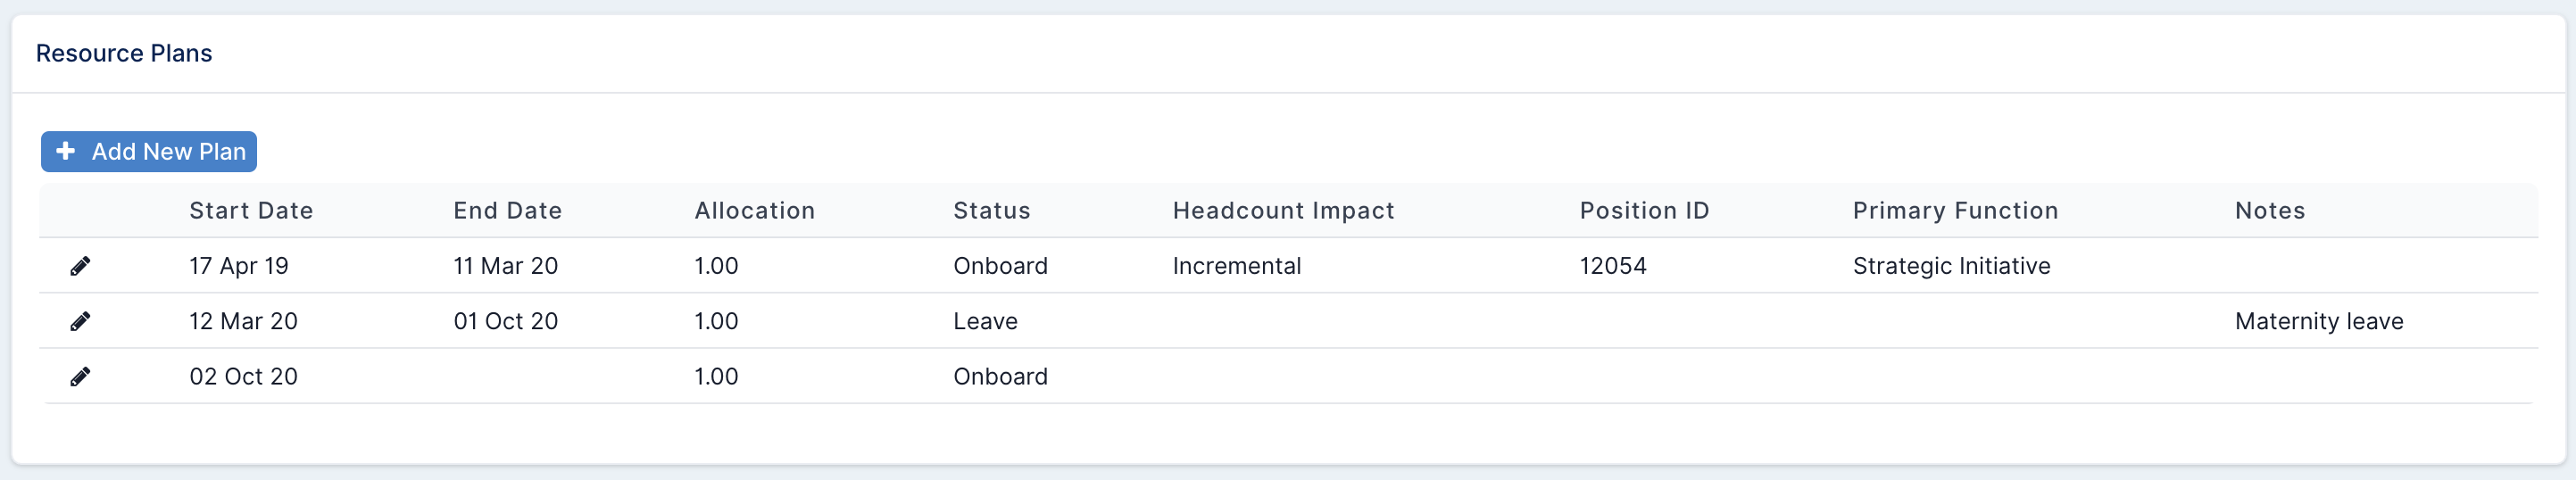Click the Notes column header
Screen dimensions: 2576x480
(x=2270, y=211)
